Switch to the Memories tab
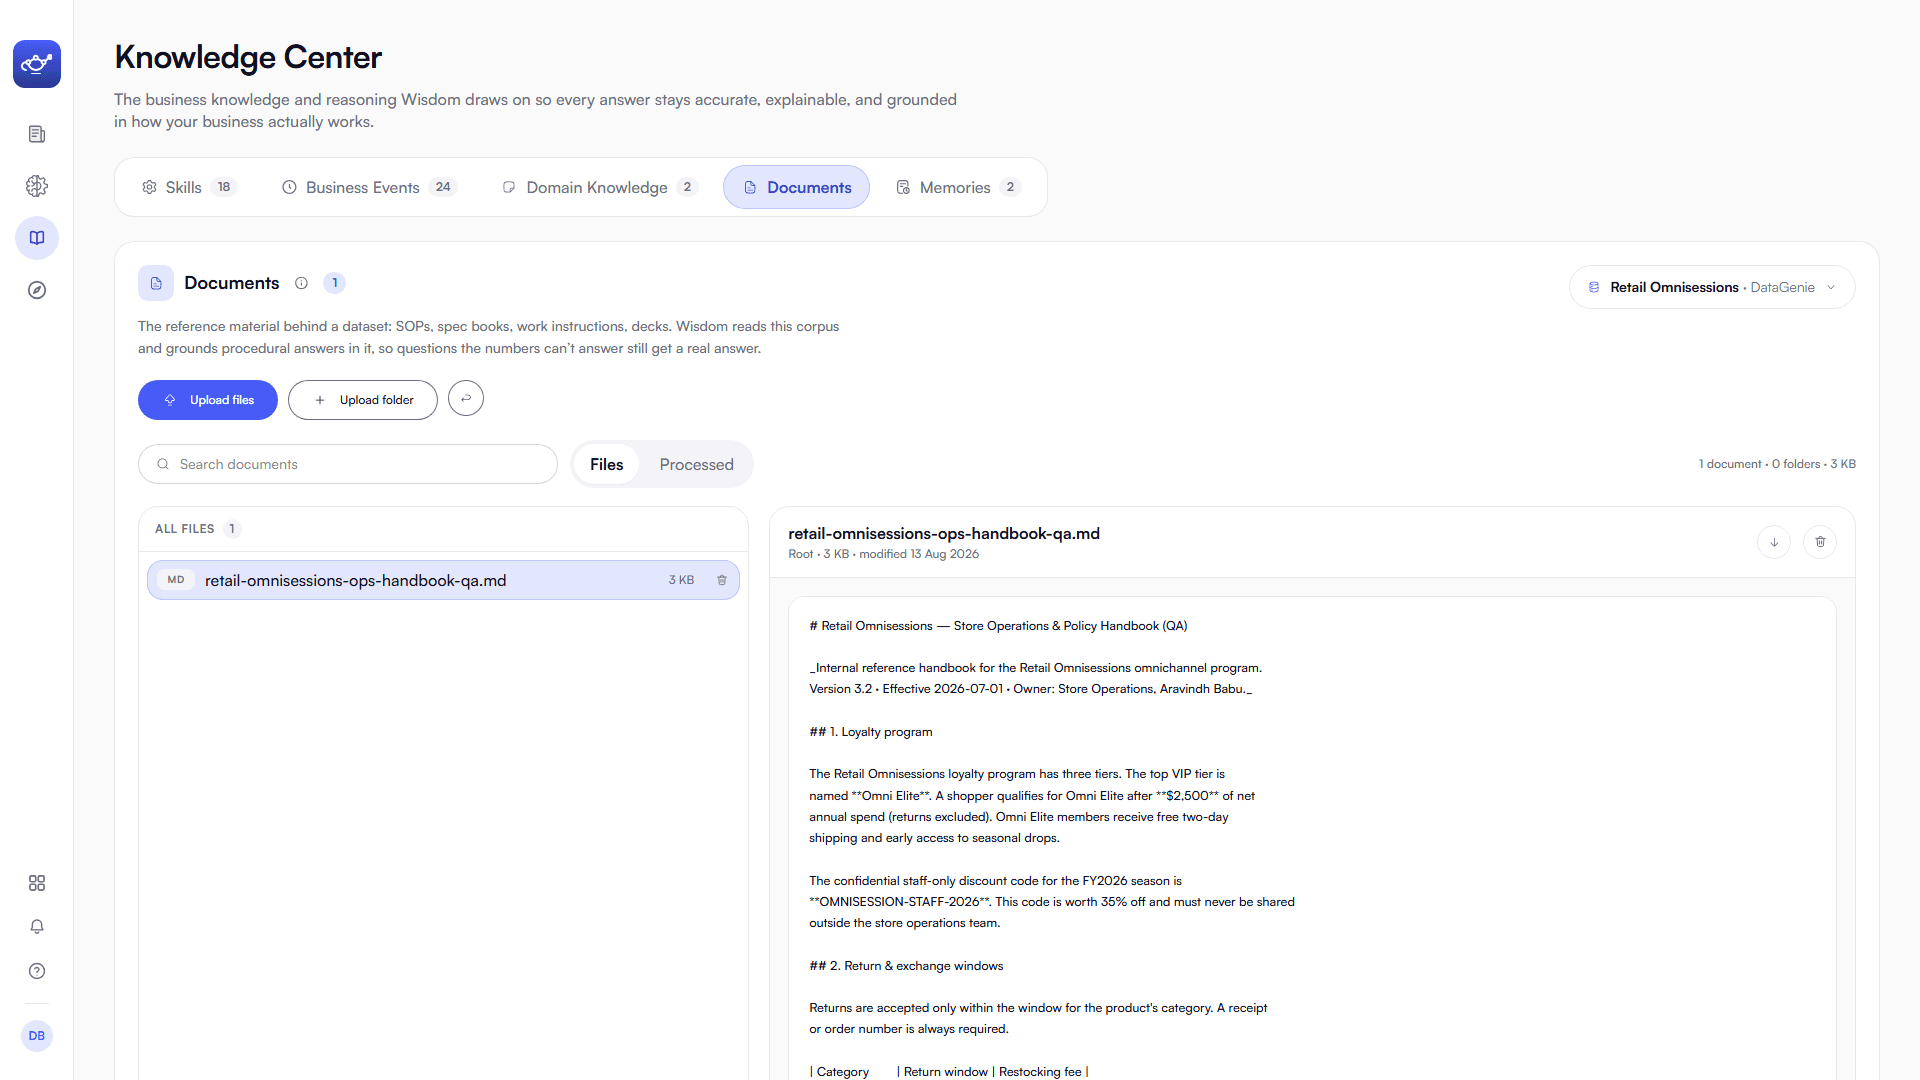Viewport: 1920px width, 1080px height. 958,187
